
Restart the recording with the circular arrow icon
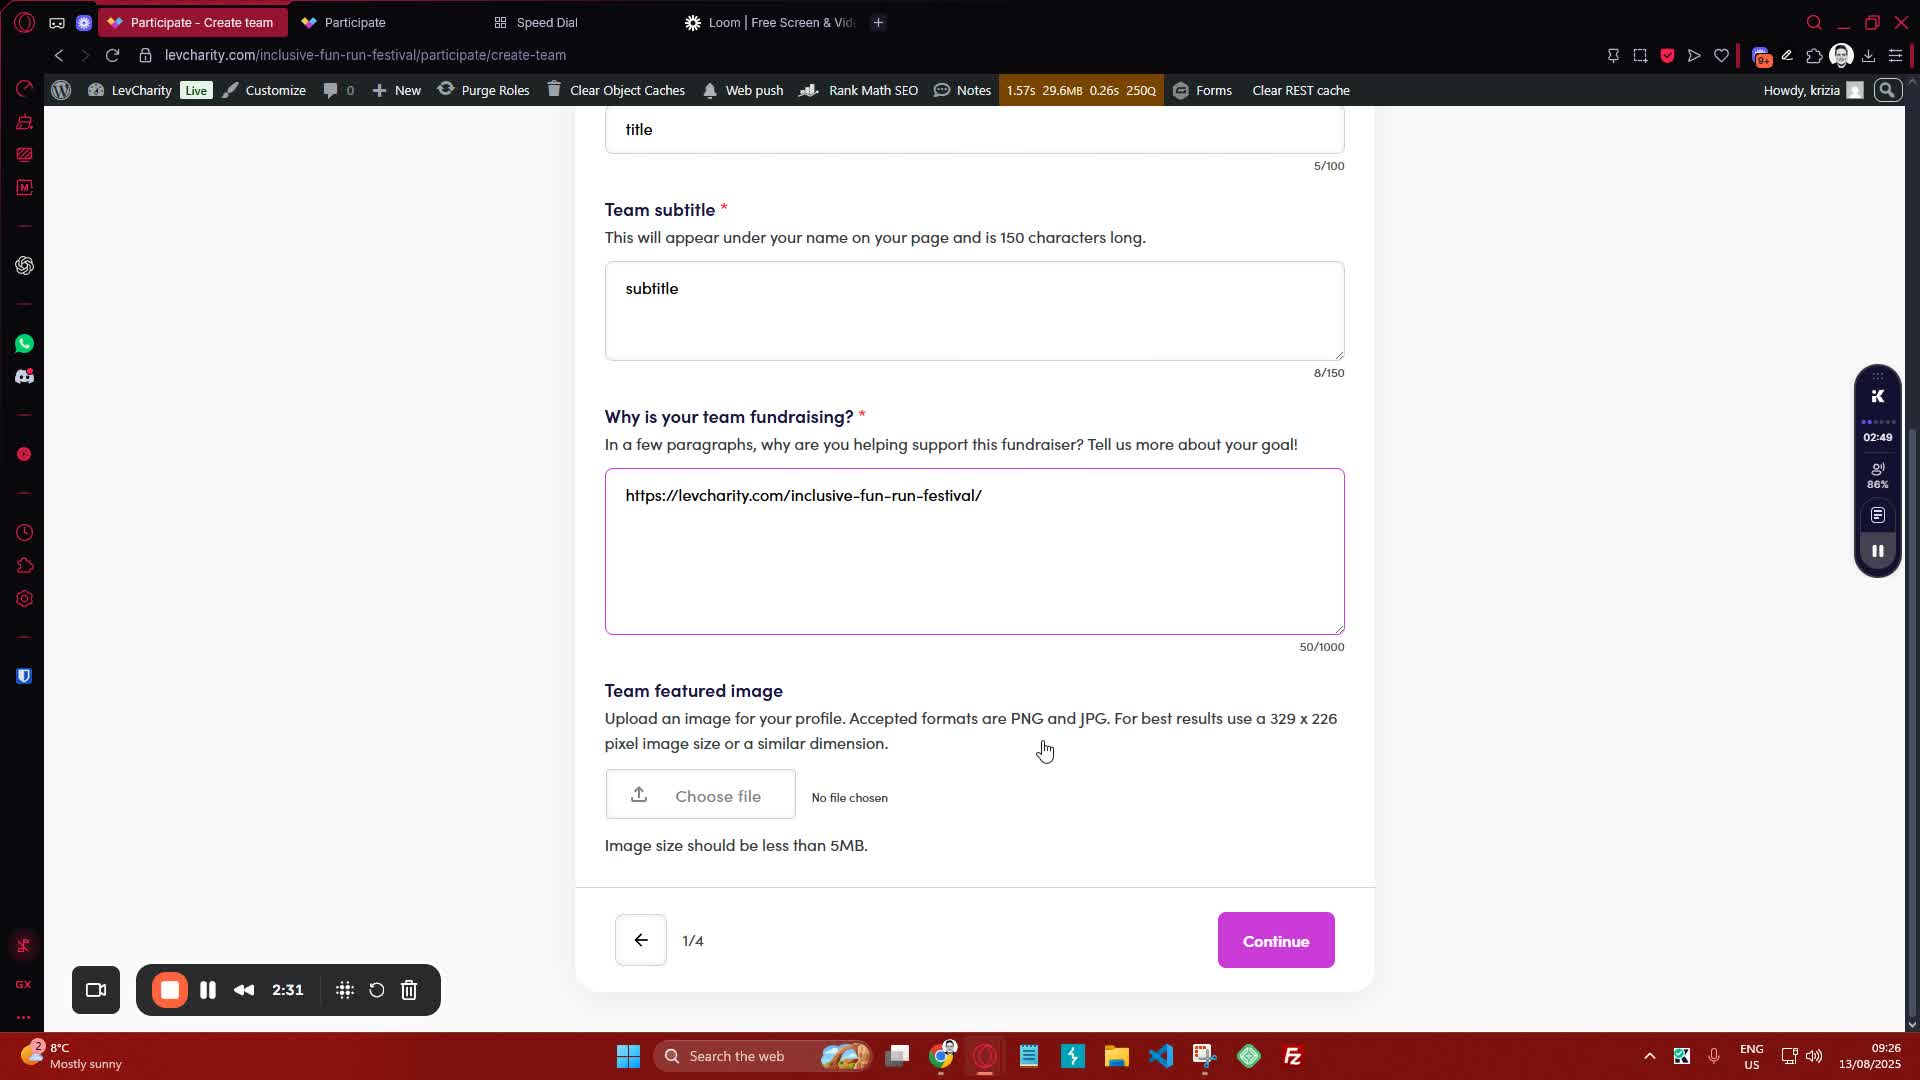point(377,990)
